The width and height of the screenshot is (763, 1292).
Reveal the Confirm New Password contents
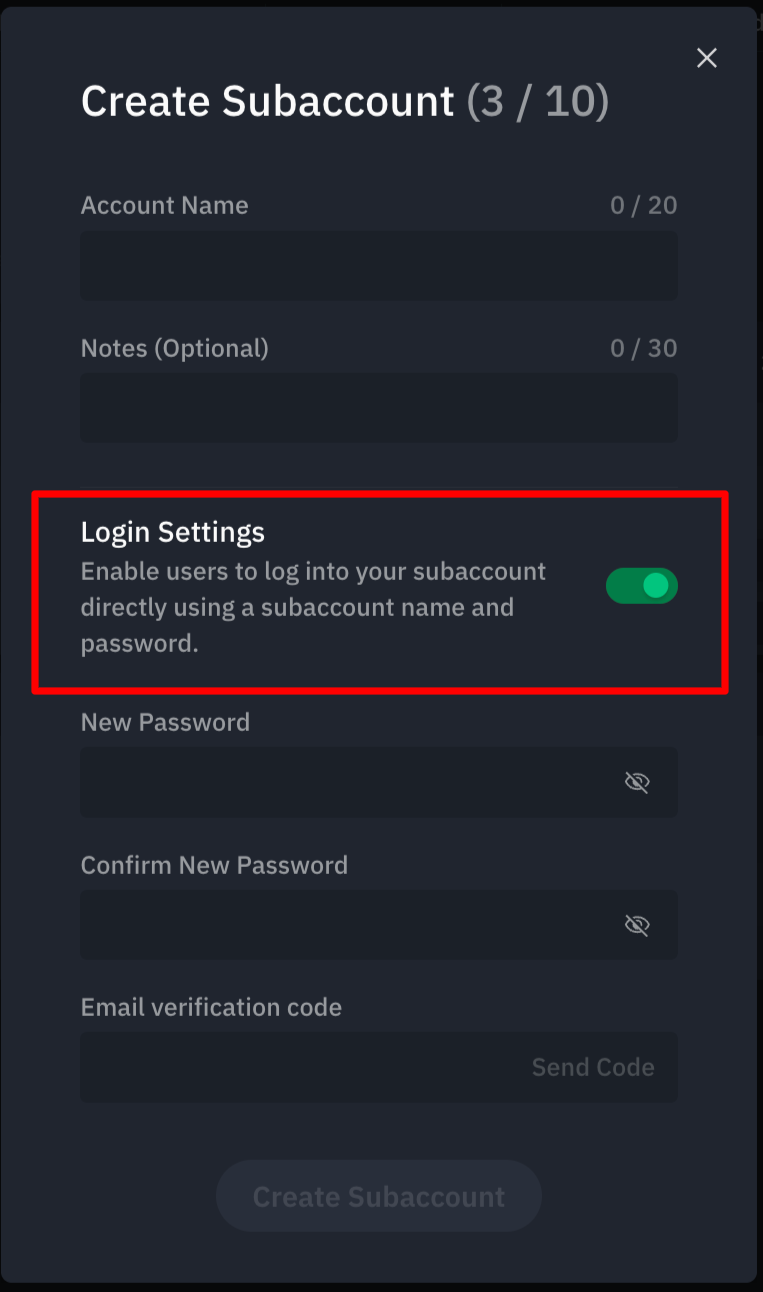(637, 925)
